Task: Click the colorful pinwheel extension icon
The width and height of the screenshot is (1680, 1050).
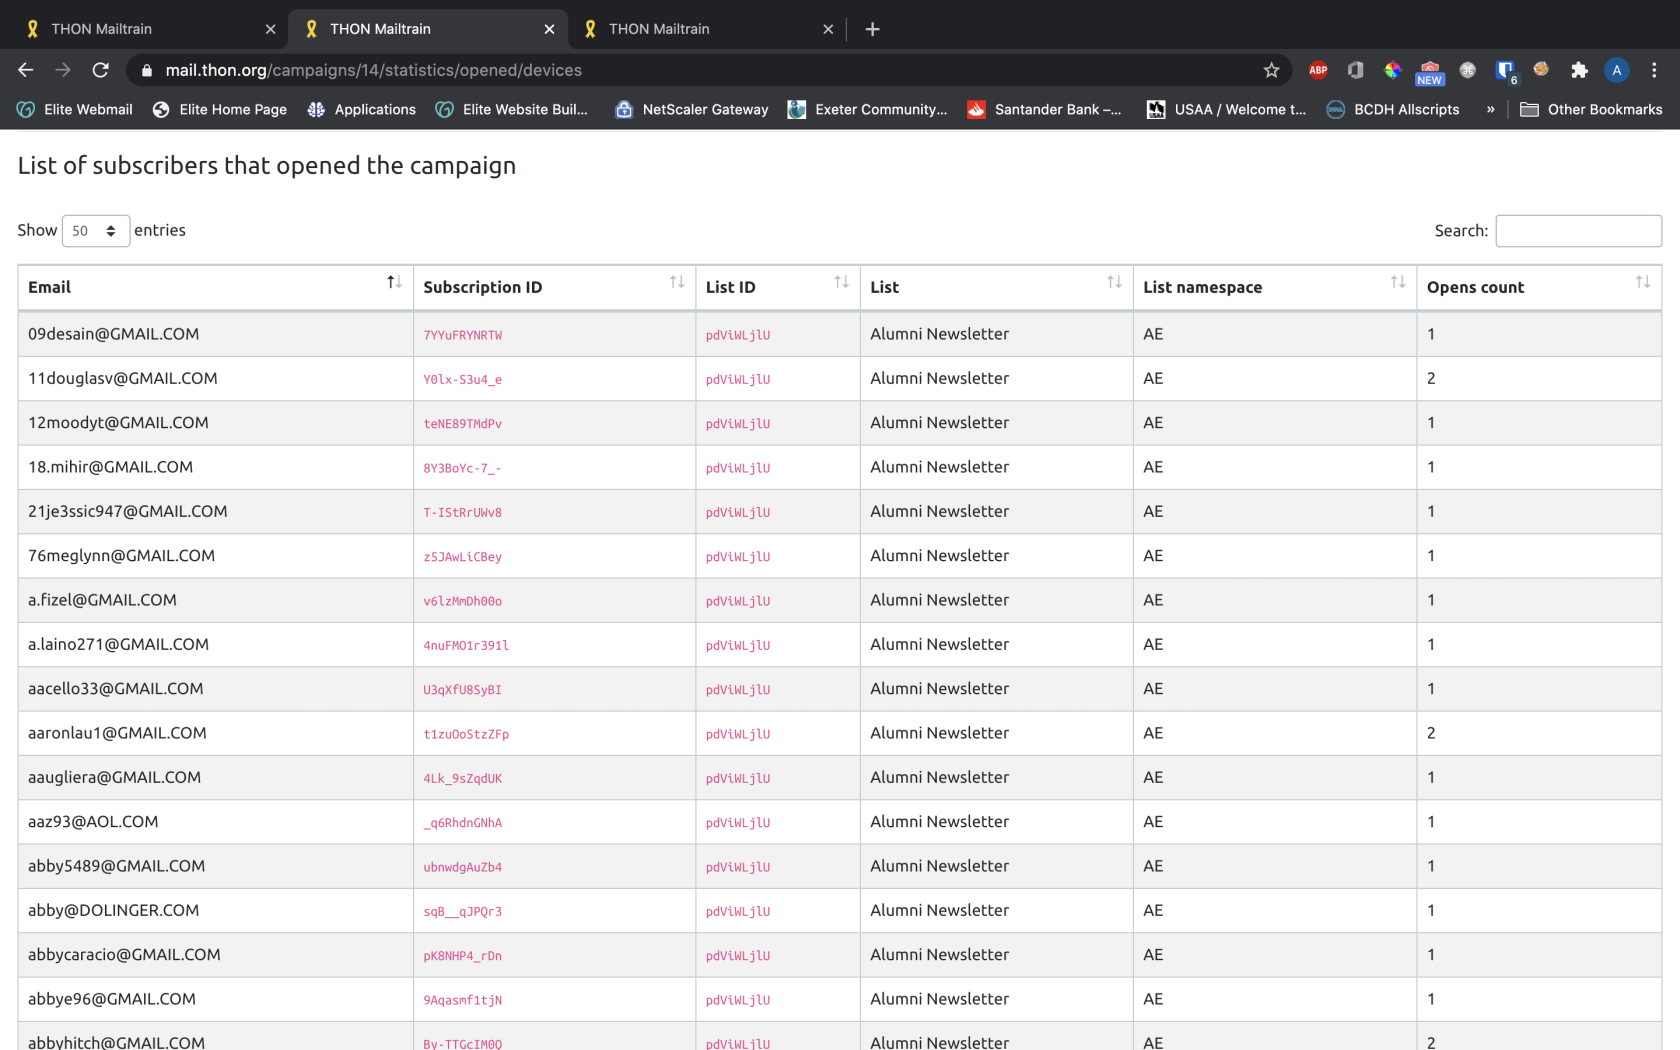Action: (x=1392, y=70)
